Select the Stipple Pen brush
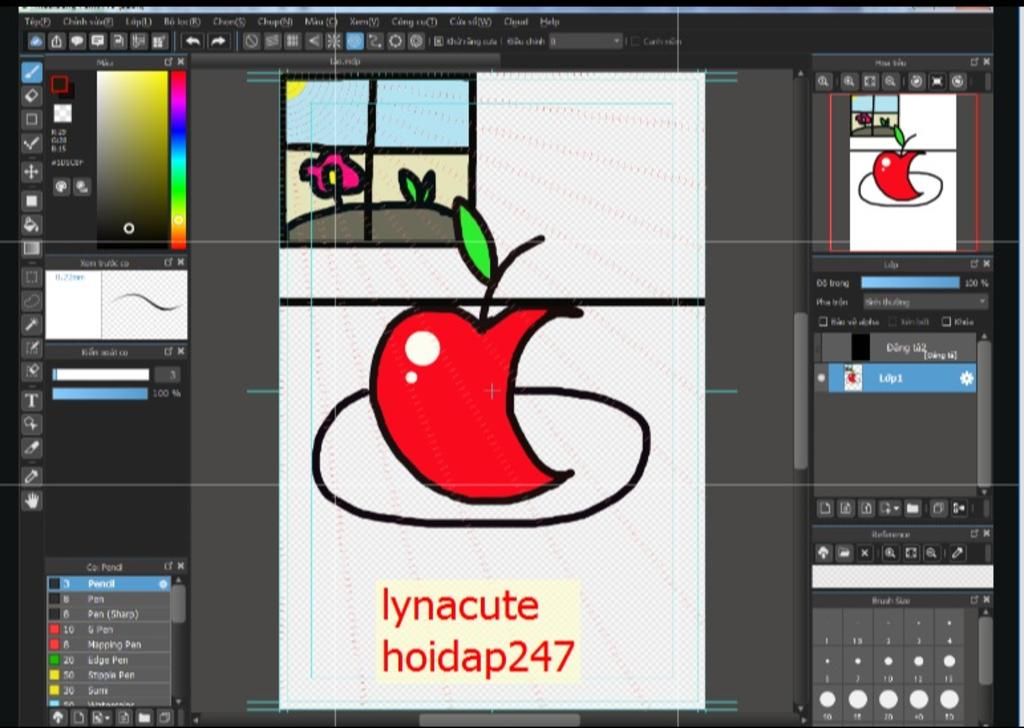The image size is (1024, 728). (108, 675)
